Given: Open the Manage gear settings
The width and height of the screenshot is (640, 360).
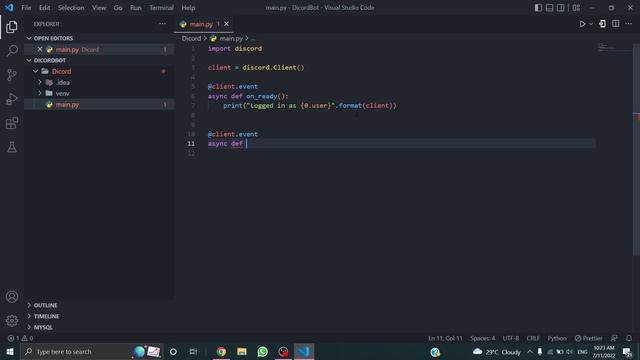Looking at the screenshot, I should [x=12, y=321].
